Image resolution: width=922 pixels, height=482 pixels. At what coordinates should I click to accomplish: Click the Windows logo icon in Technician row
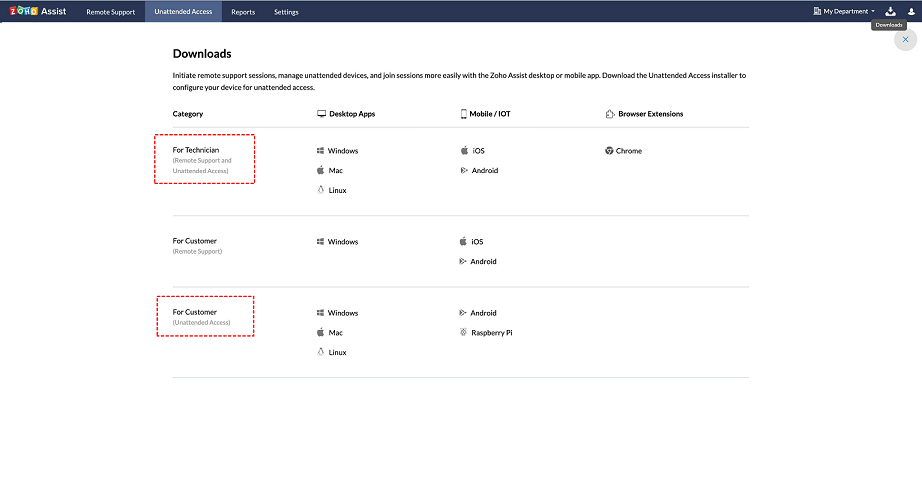(x=320, y=151)
